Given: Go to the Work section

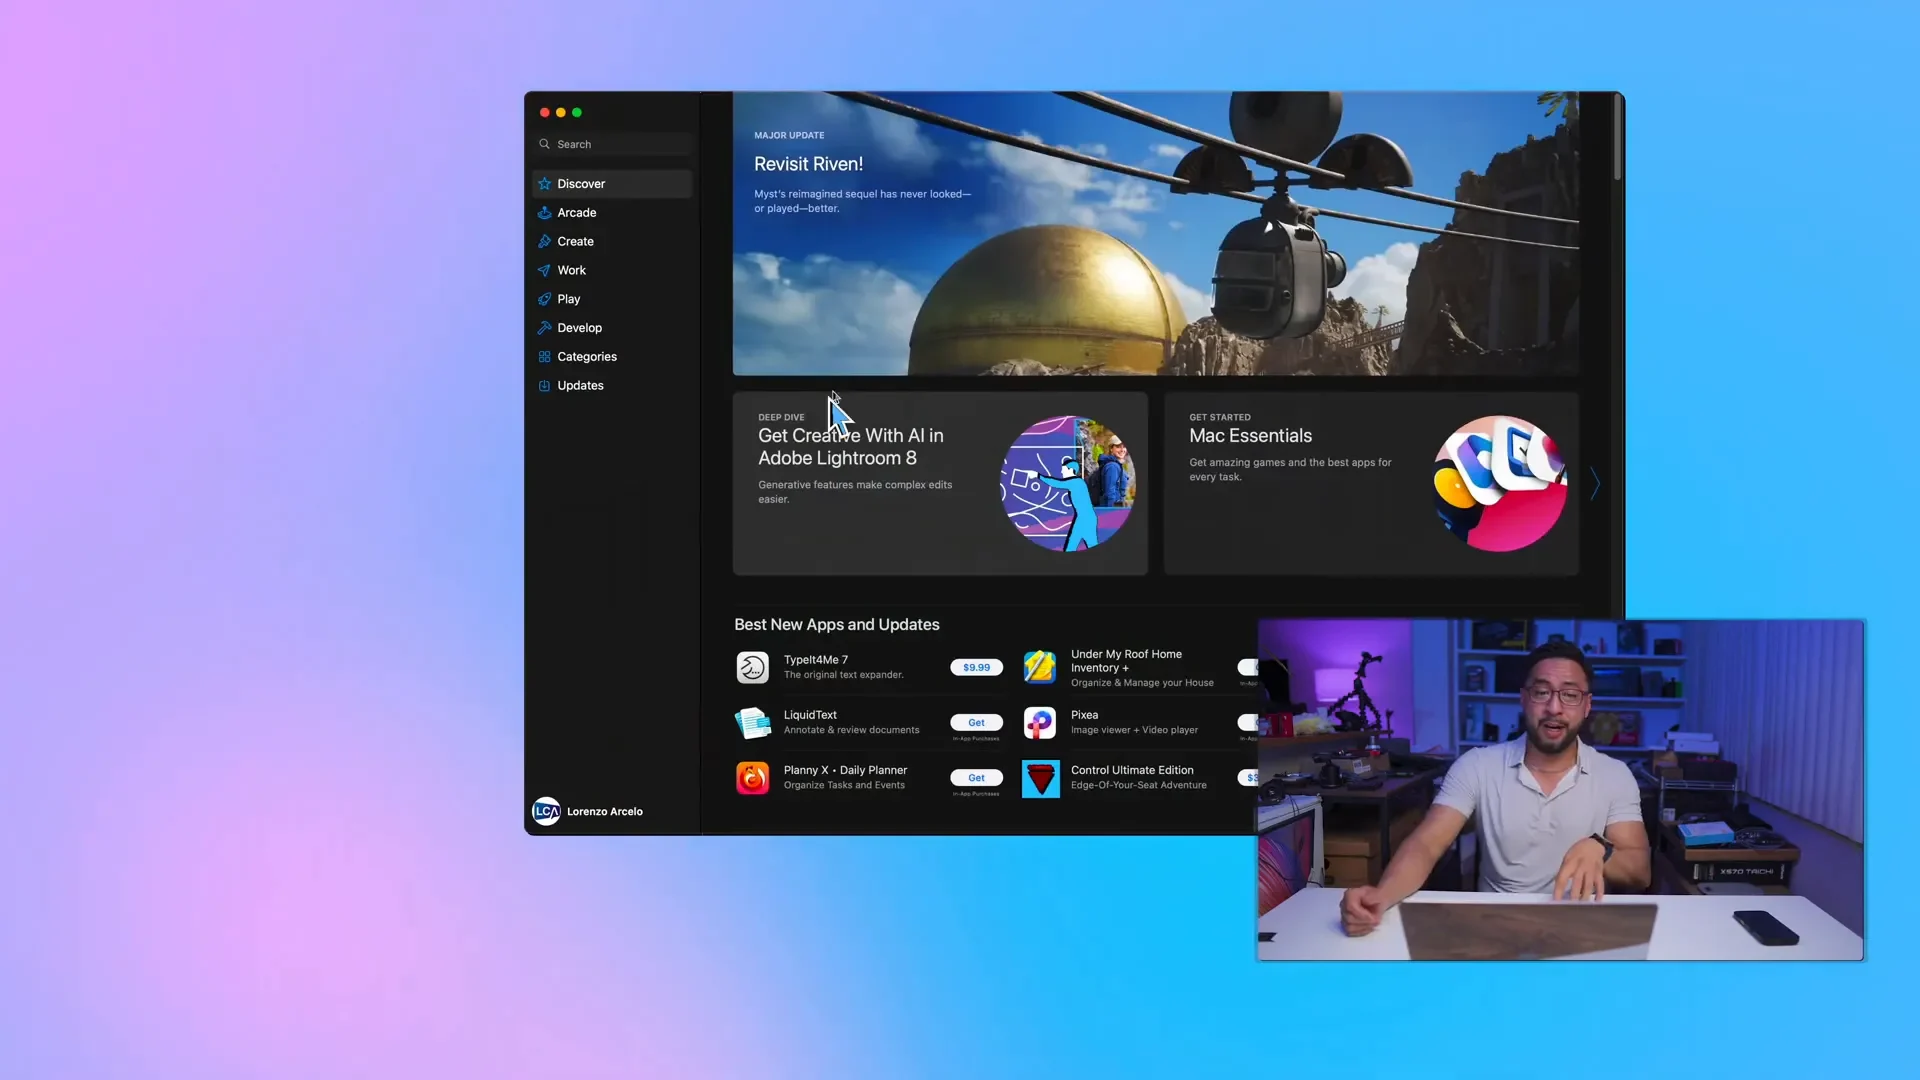Looking at the screenshot, I should click(612, 270).
